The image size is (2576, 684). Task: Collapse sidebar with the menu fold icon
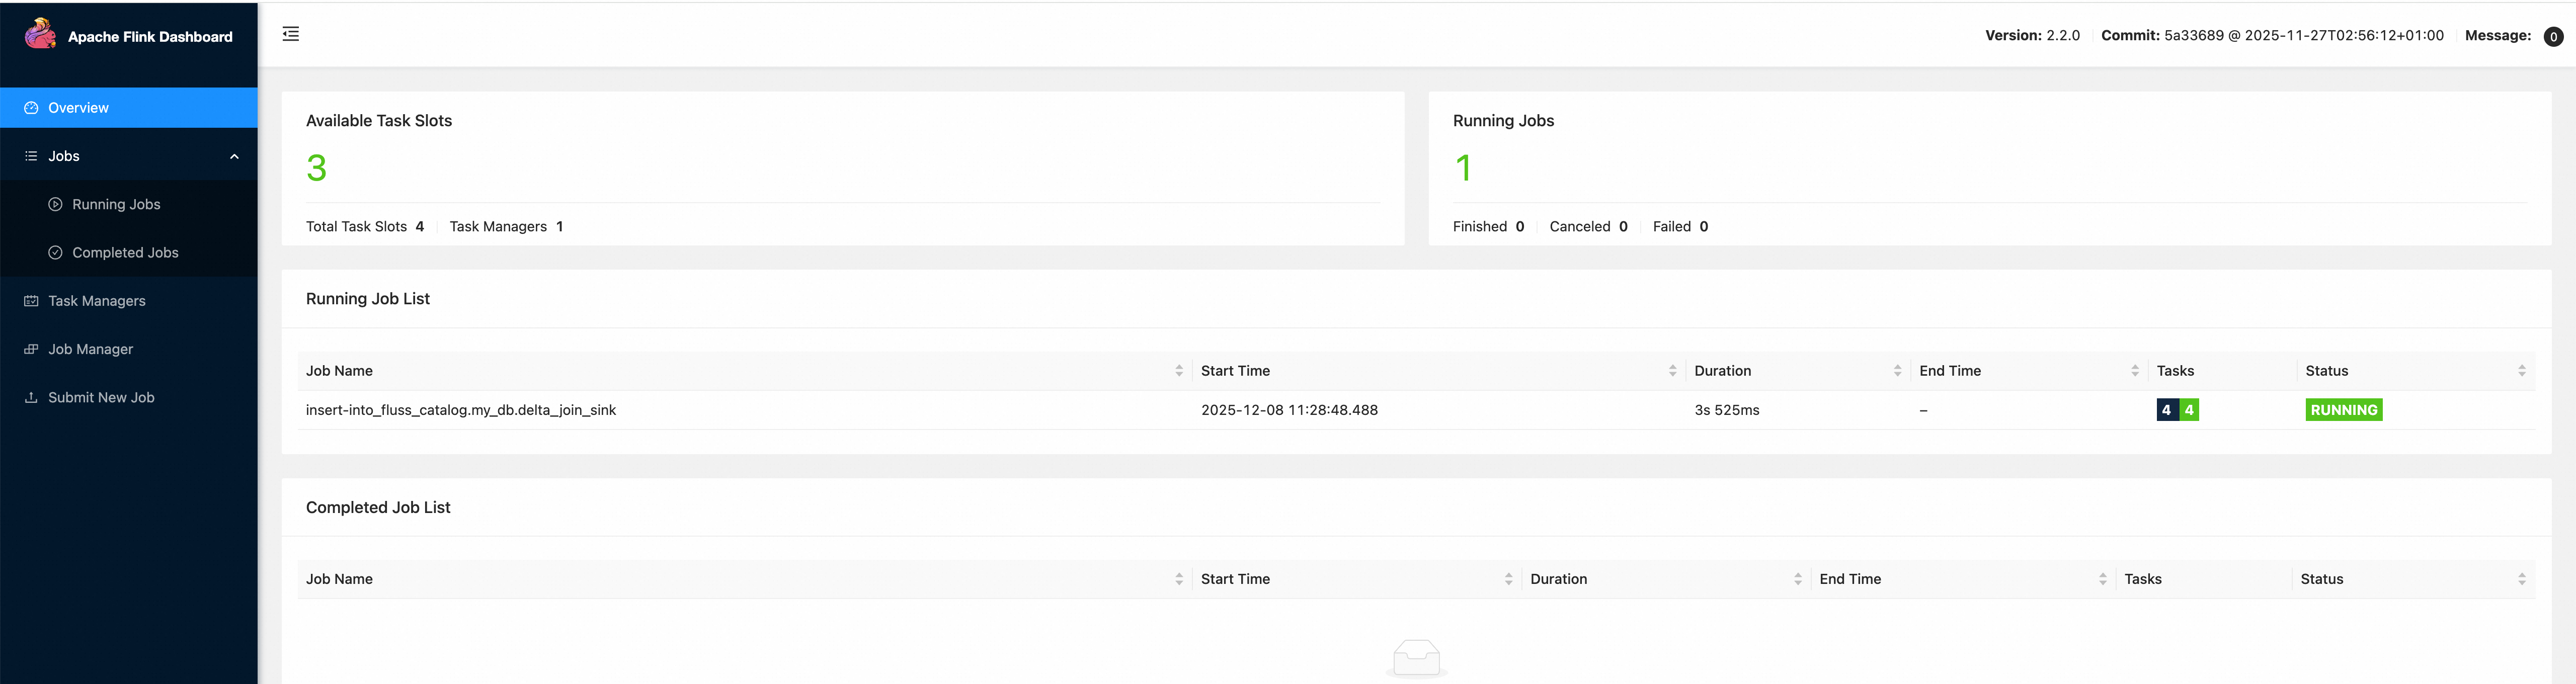(x=291, y=34)
